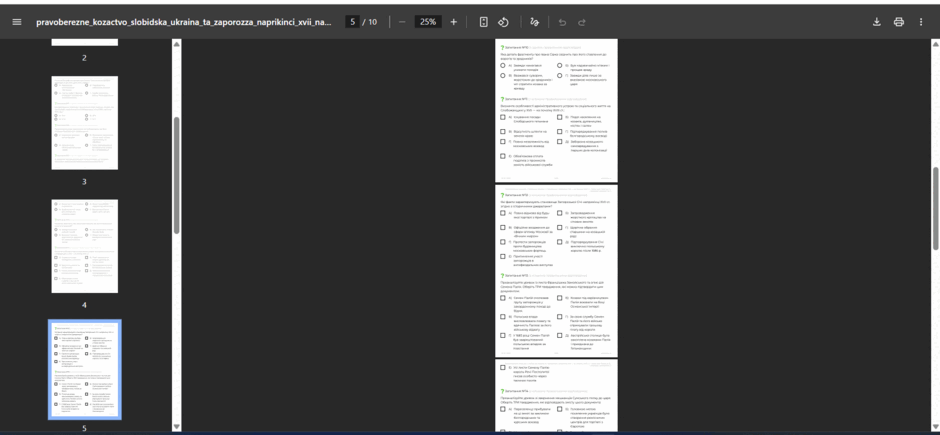Click the 25% zoom level field

428,22
